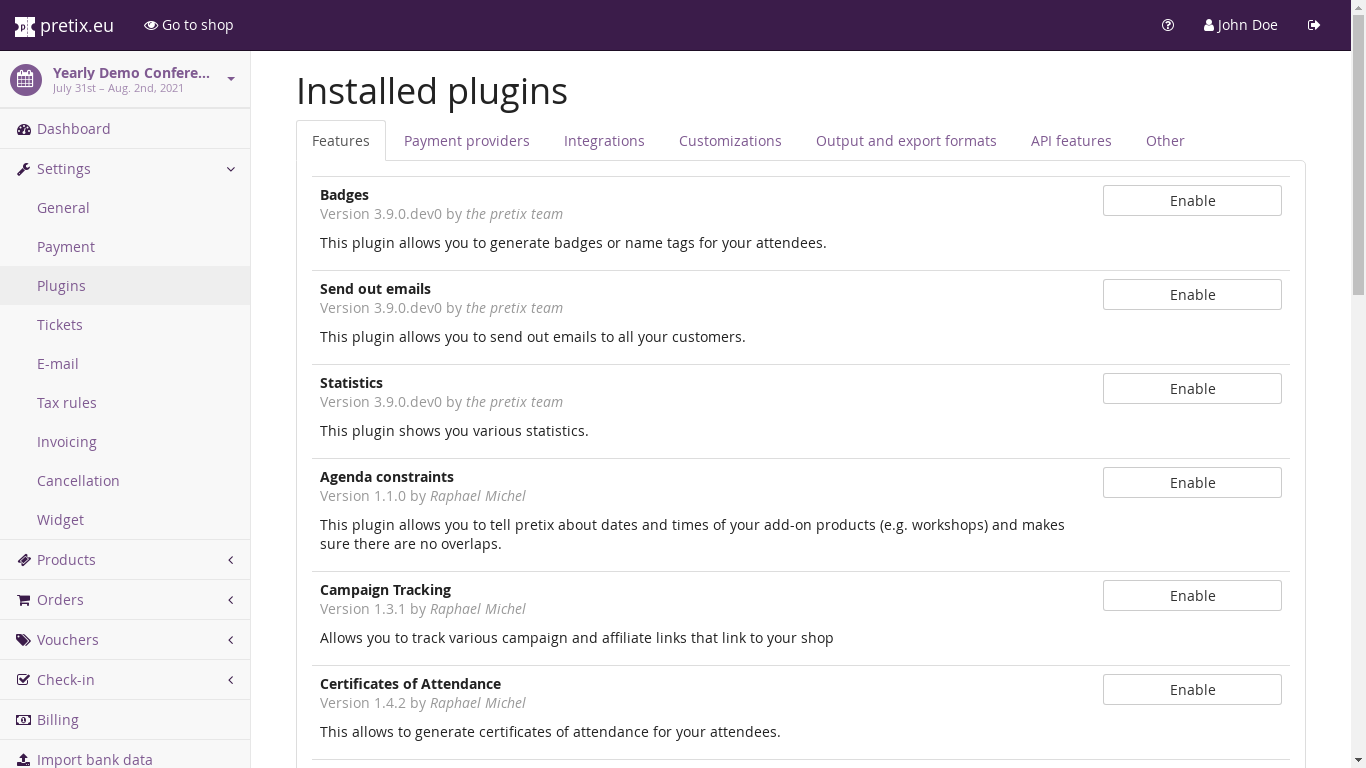Click the Billing money icon
Viewport: 1366px width, 768px height.
(x=24, y=720)
